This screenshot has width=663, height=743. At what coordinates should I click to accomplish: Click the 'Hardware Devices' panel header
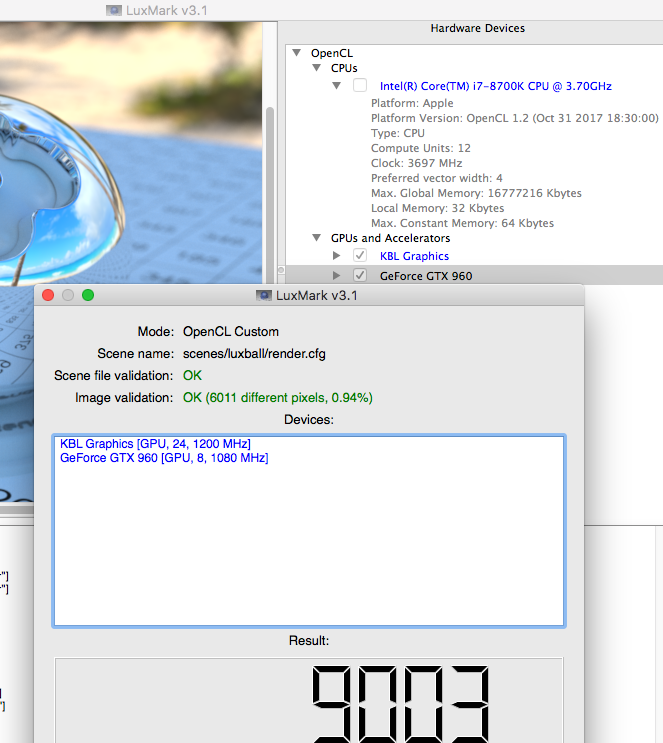coord(478,28)
